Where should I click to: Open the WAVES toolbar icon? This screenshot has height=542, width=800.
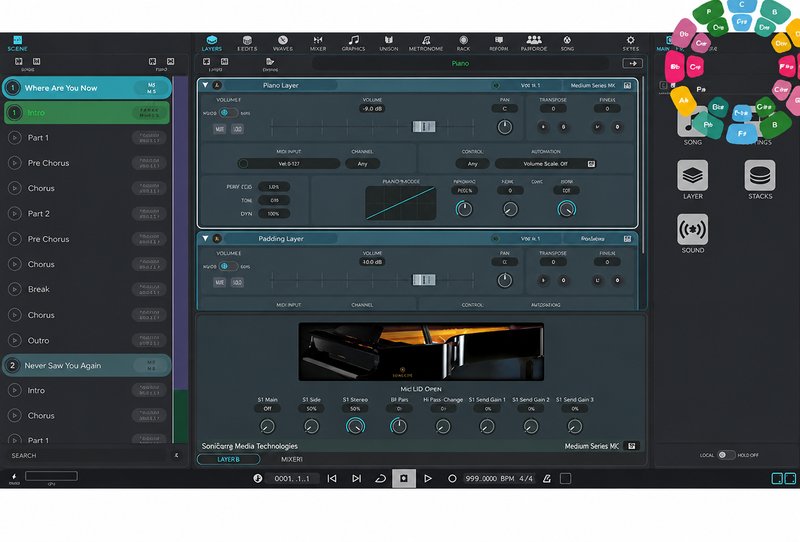point(283,43)
